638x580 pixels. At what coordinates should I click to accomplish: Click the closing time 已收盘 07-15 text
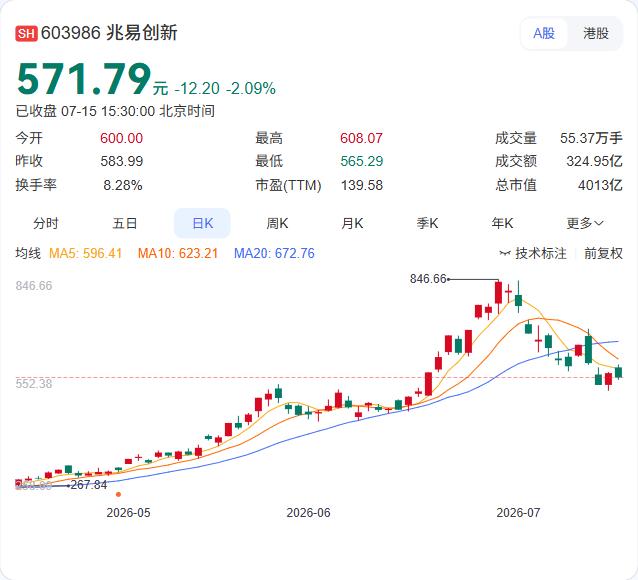[115, 111]
